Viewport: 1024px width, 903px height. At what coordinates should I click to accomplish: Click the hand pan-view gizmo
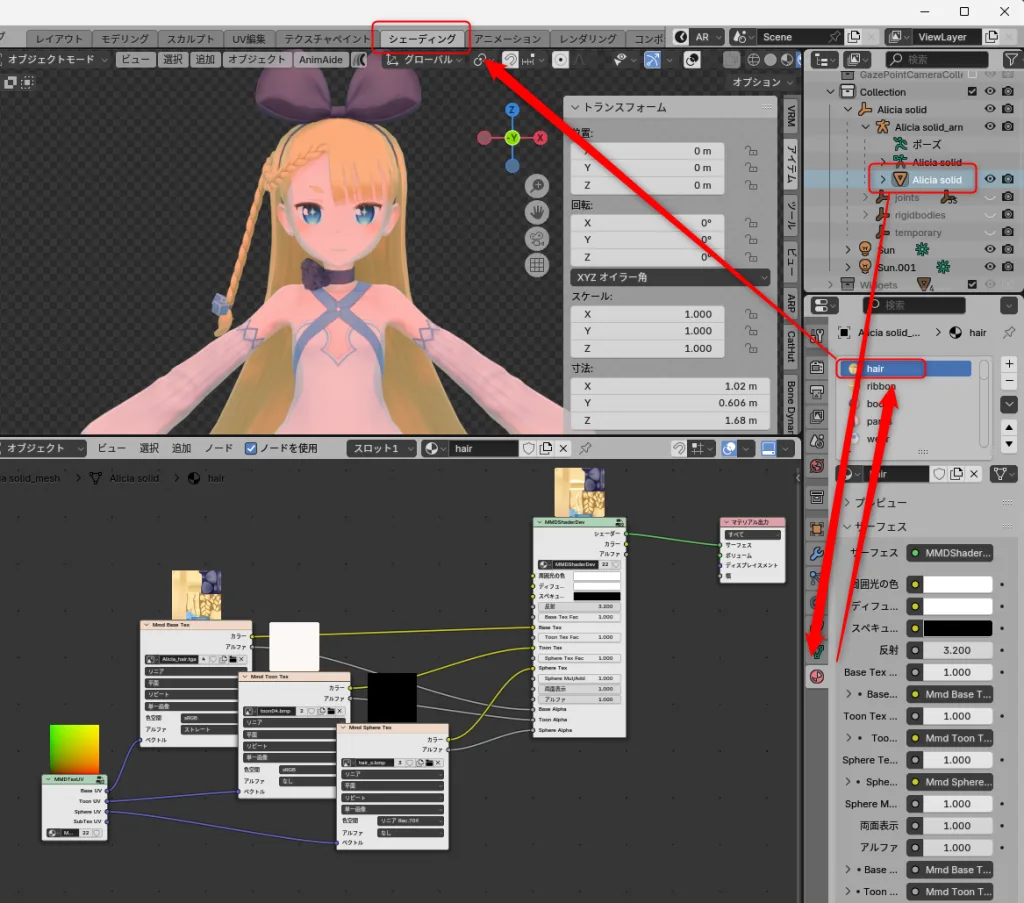(537, 212)
